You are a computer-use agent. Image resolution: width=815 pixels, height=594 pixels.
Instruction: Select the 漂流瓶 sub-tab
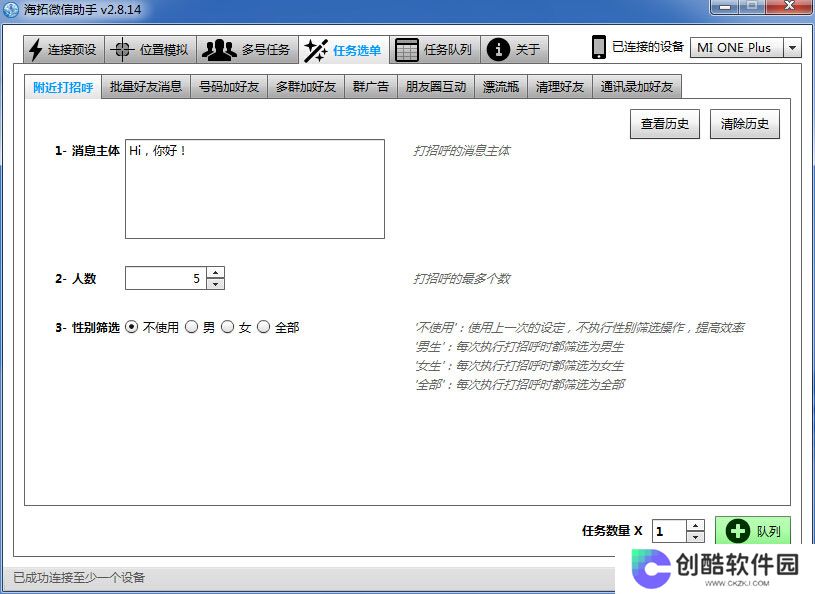pyautogui.click(x=501, y=87)
